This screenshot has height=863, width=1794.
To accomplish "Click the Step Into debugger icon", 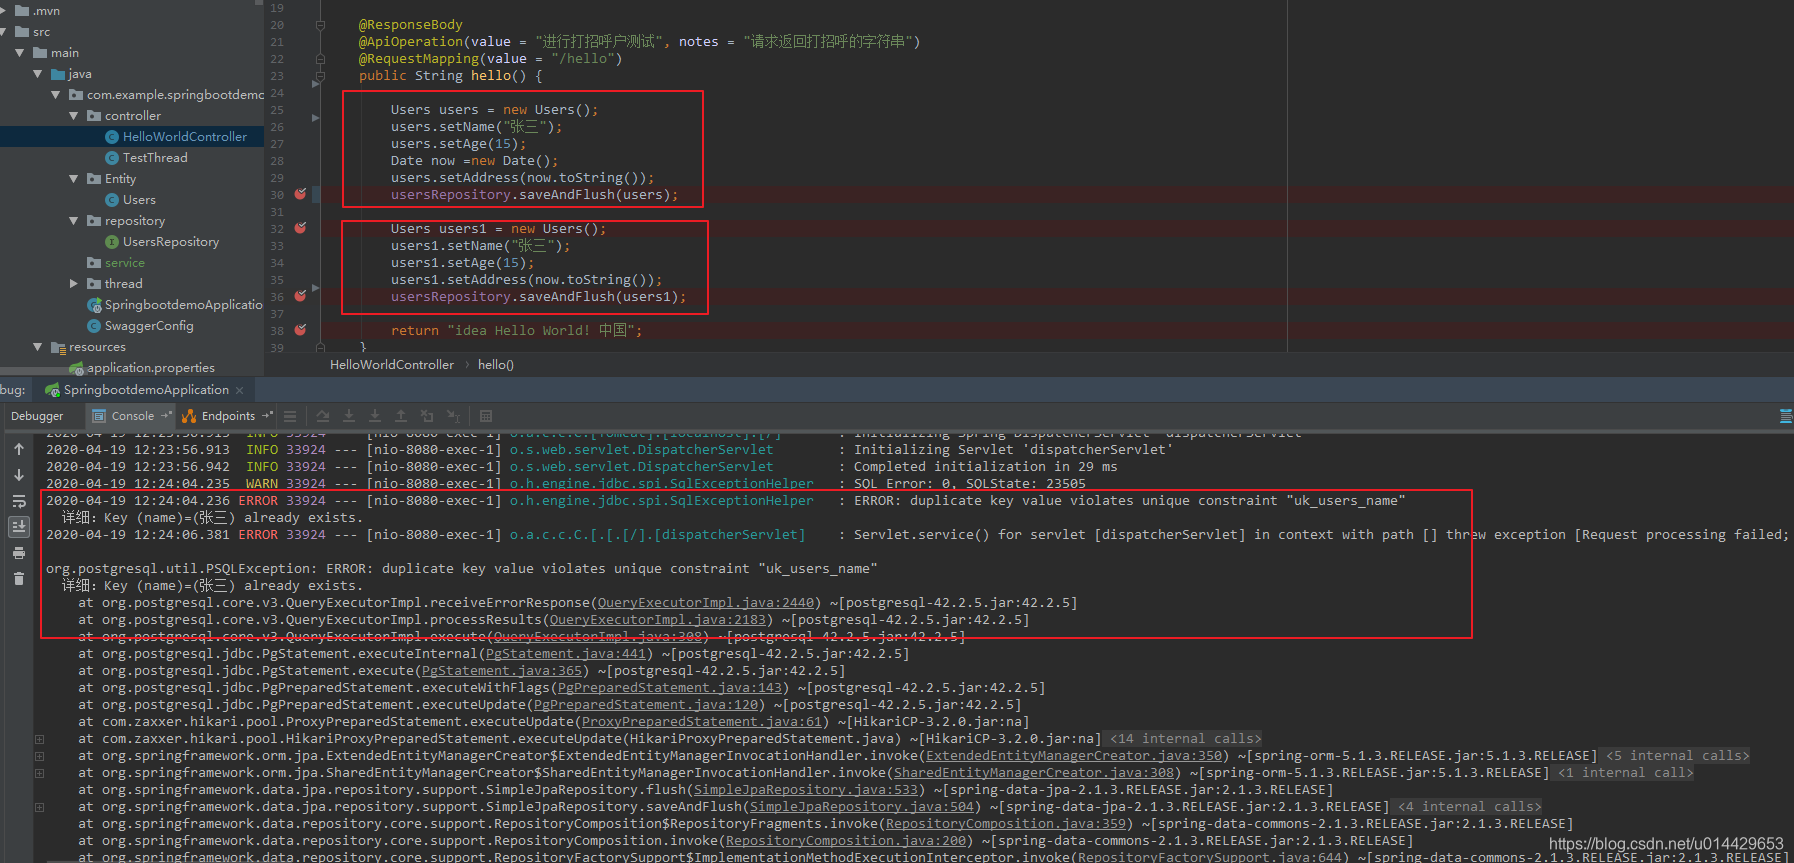I will (x=349, y=416).
